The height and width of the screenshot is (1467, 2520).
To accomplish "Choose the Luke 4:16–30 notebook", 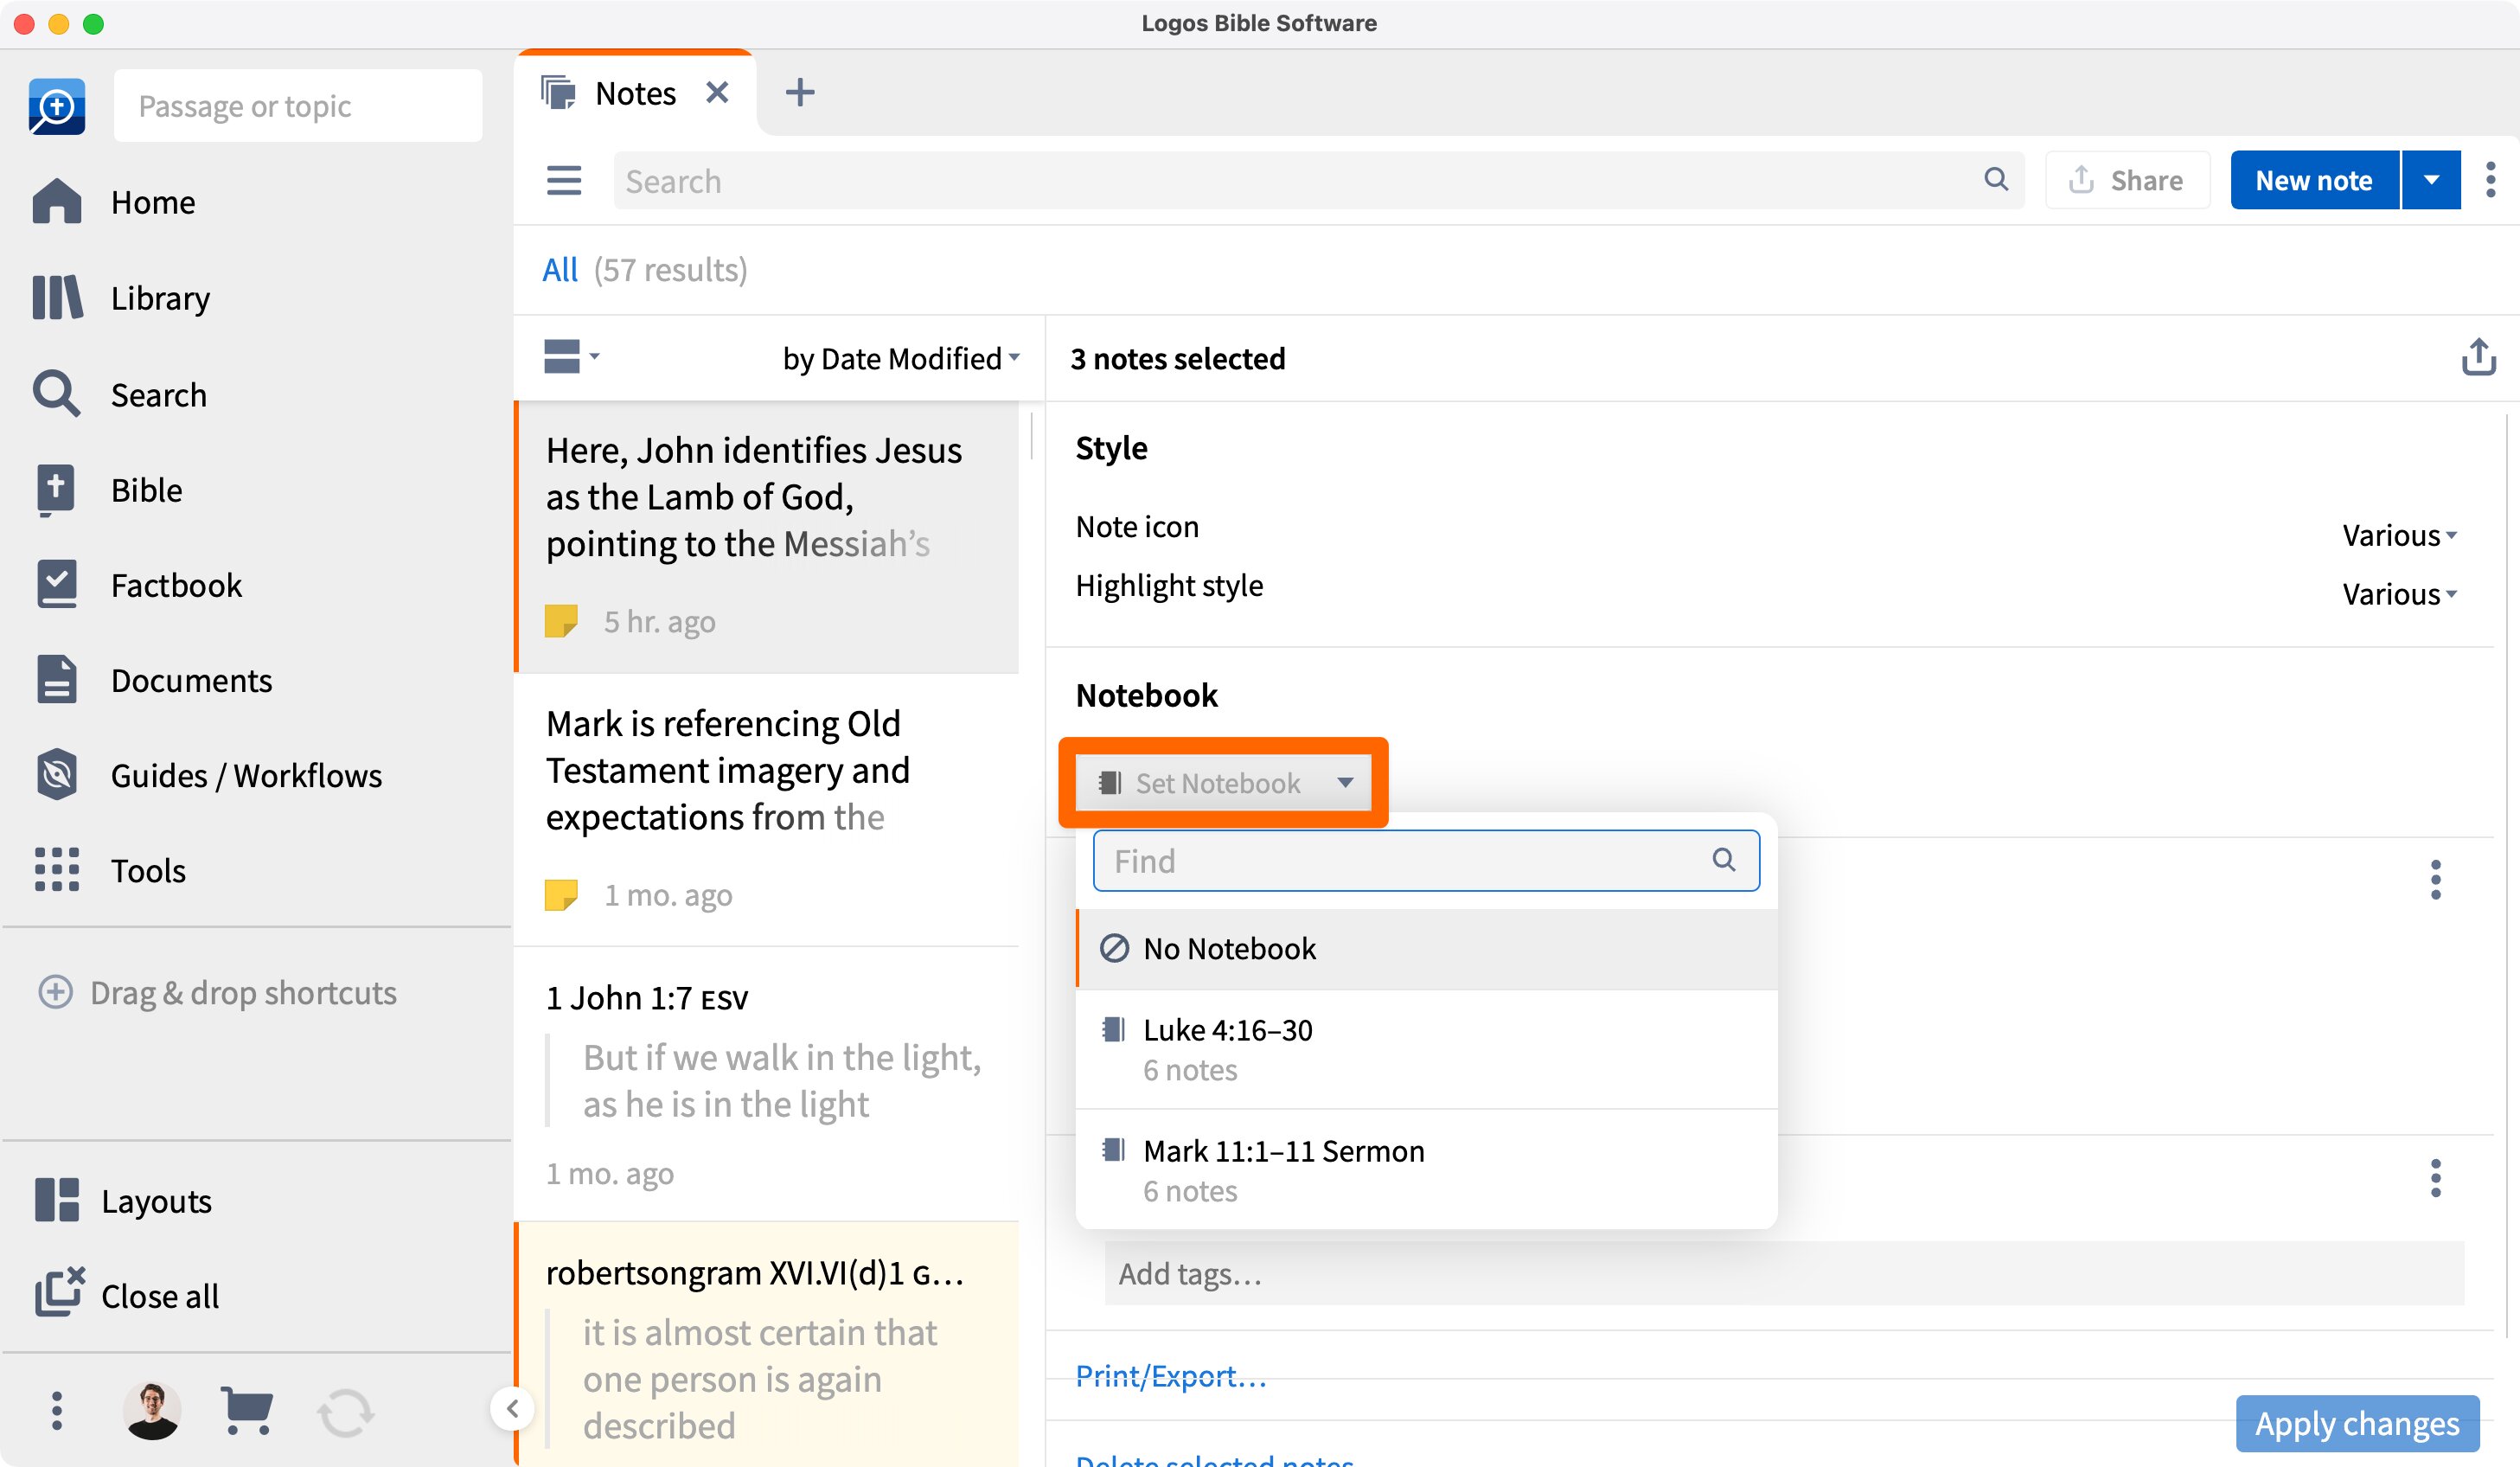I will click(1426, 1049).
